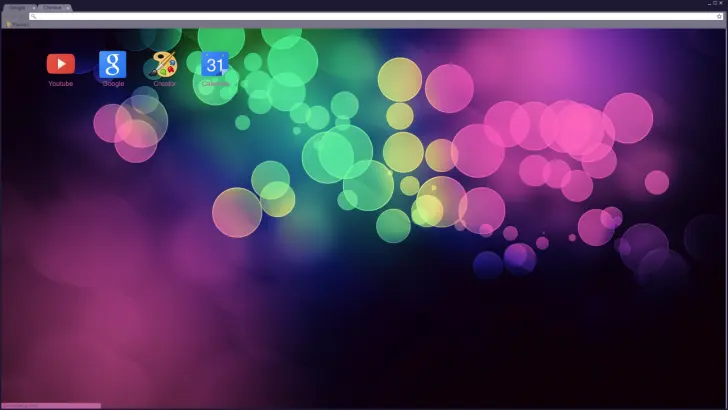Switch to the Chrome tab
The height and width of the screenshot is (410, 728).
(51, 7)
